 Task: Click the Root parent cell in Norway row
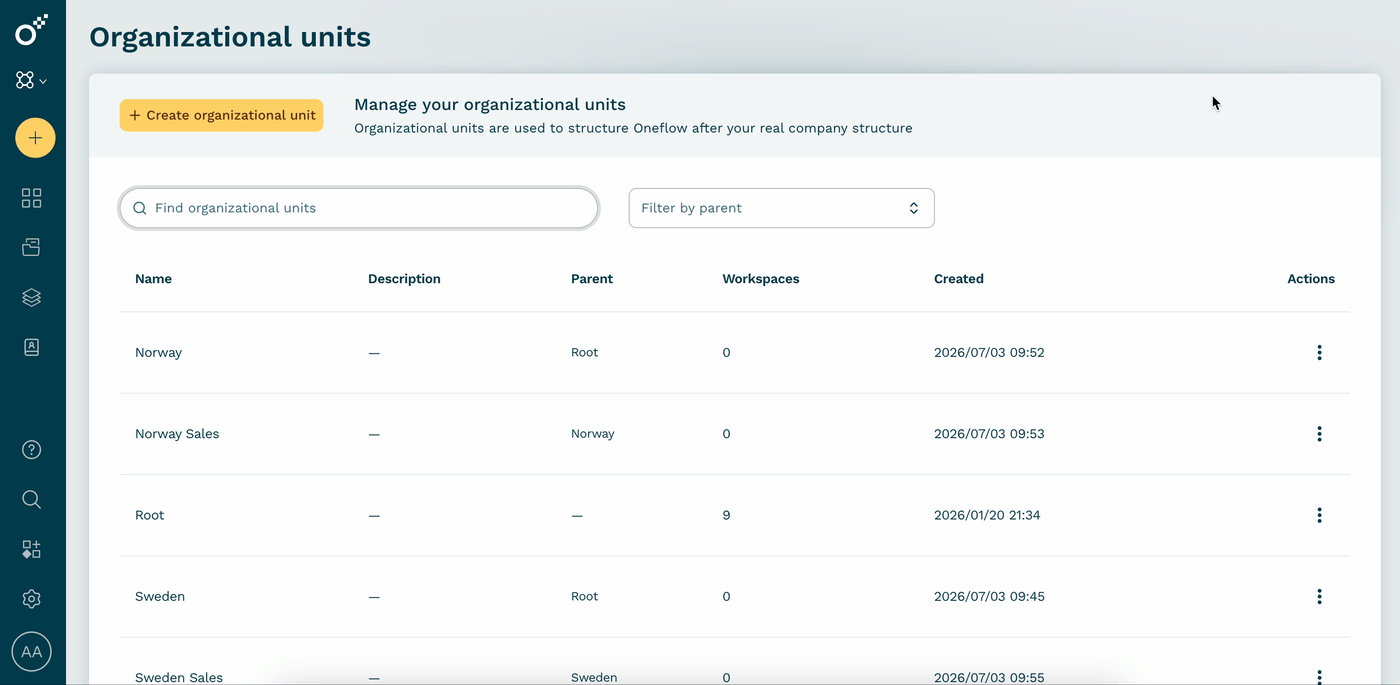click(585, 352)
